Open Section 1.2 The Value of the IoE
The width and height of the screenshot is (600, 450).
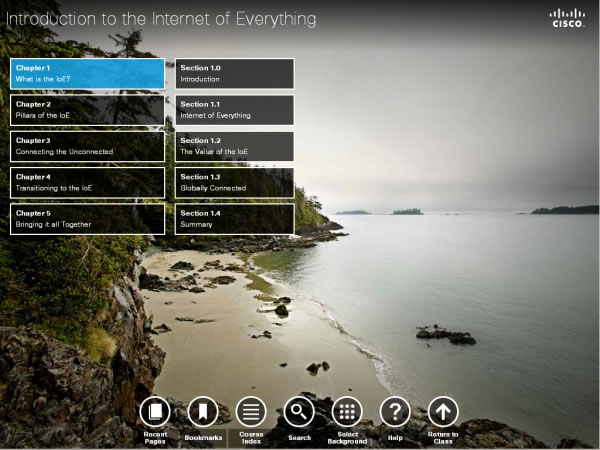pos(235,146)
